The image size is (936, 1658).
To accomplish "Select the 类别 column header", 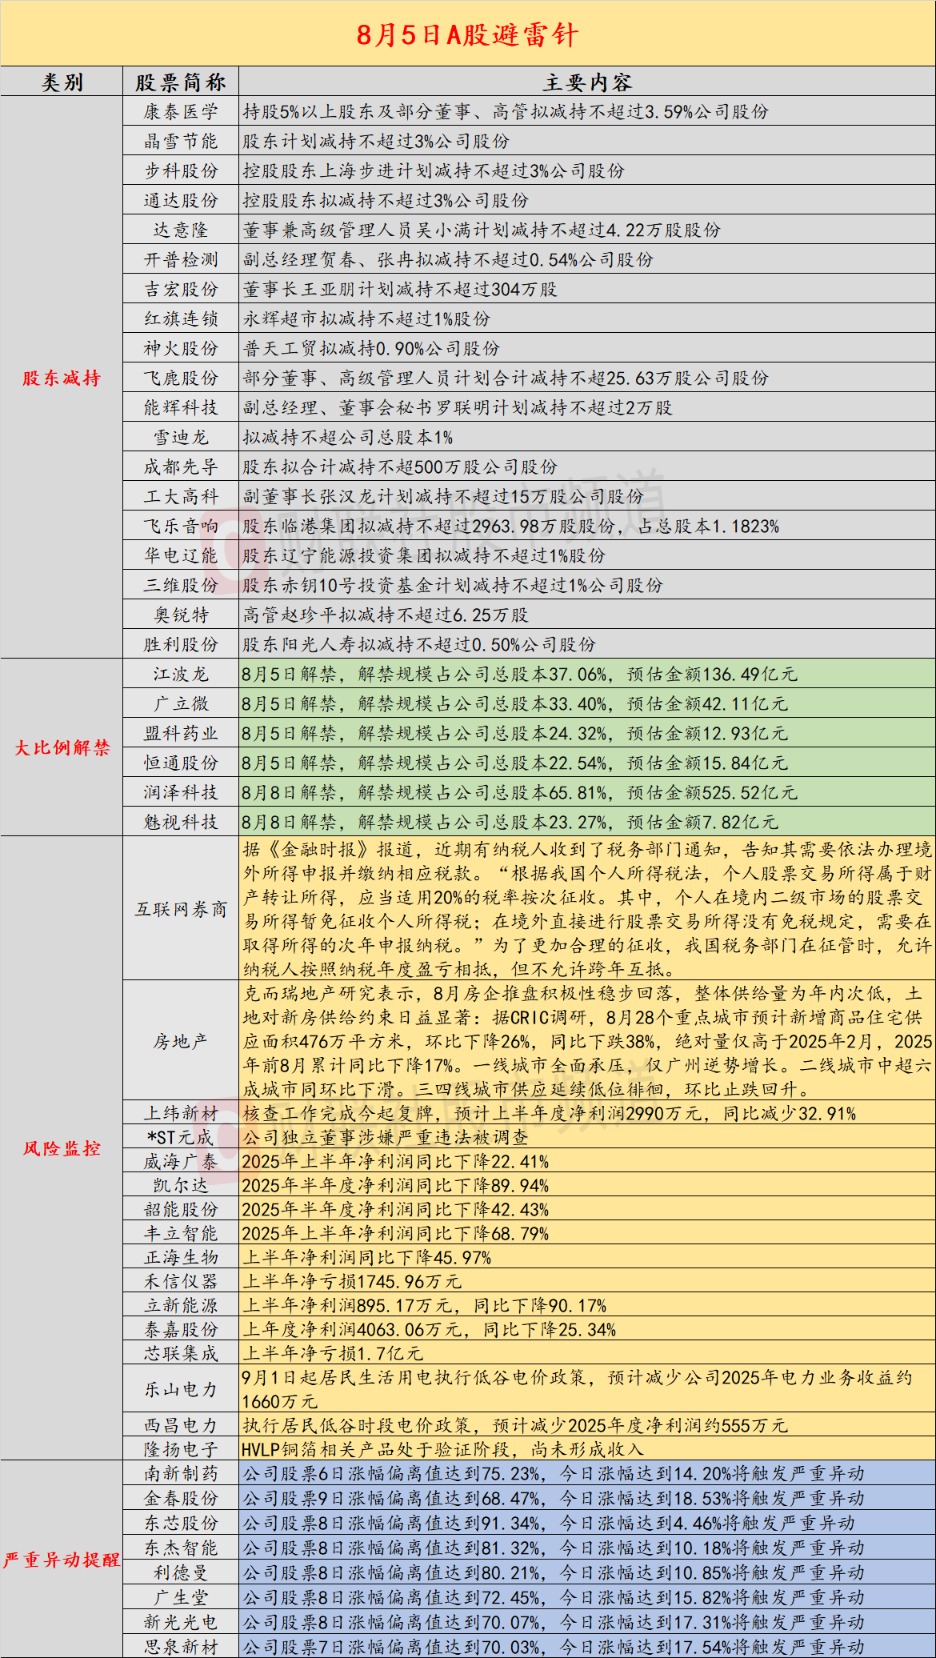I will (62, 82).
